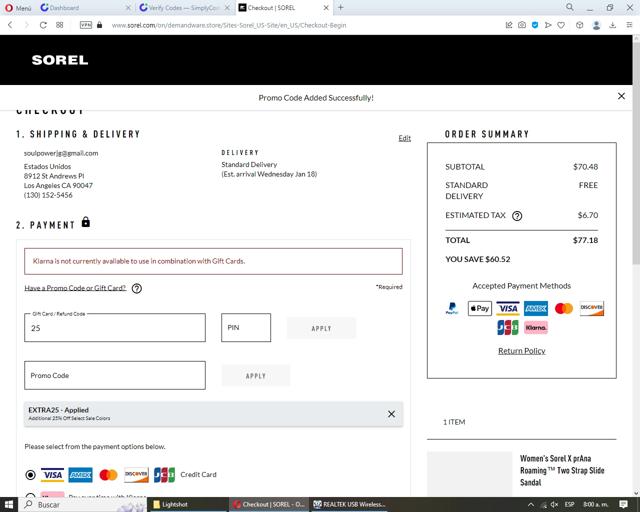Click the Klarna accepted payment logo
Viewport: 640px width, 512px height.
coord(536,327)
